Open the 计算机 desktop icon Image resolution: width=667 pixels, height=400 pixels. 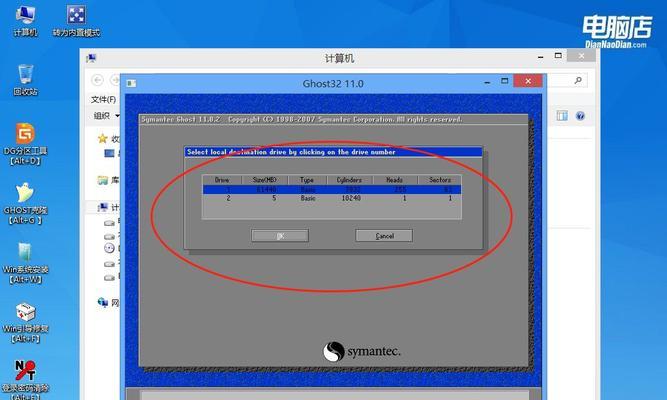pyautogui.click(x=26, y=20)
